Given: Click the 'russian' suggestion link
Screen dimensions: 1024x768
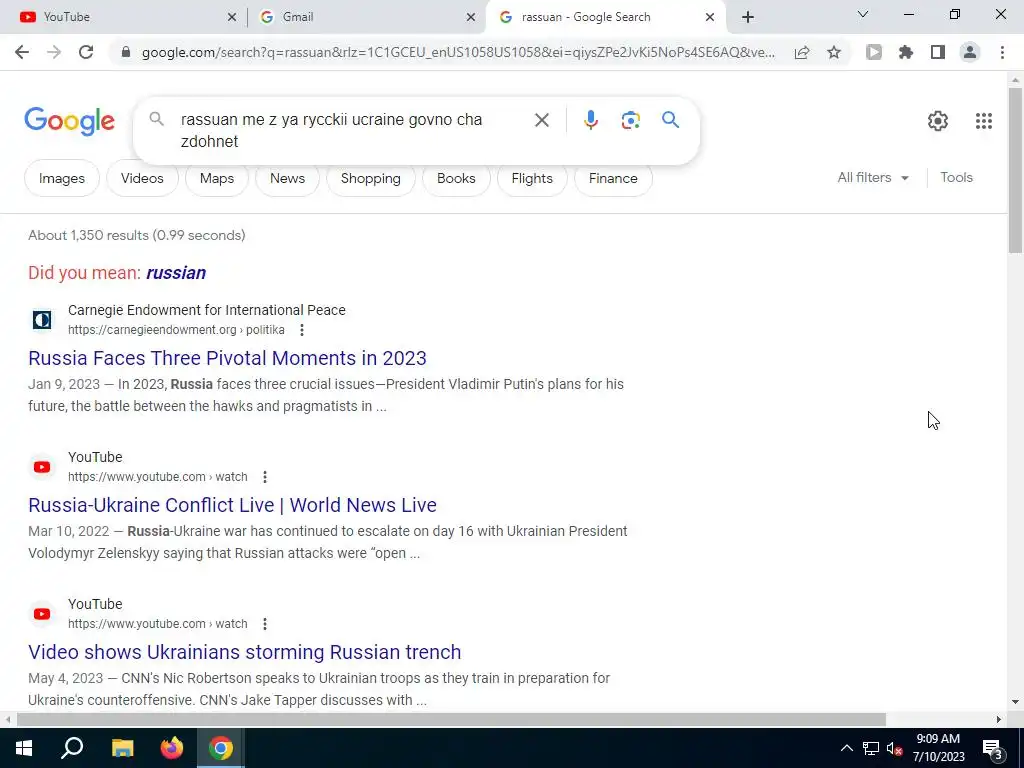Looking at the screenshot, I should point(176,273).
